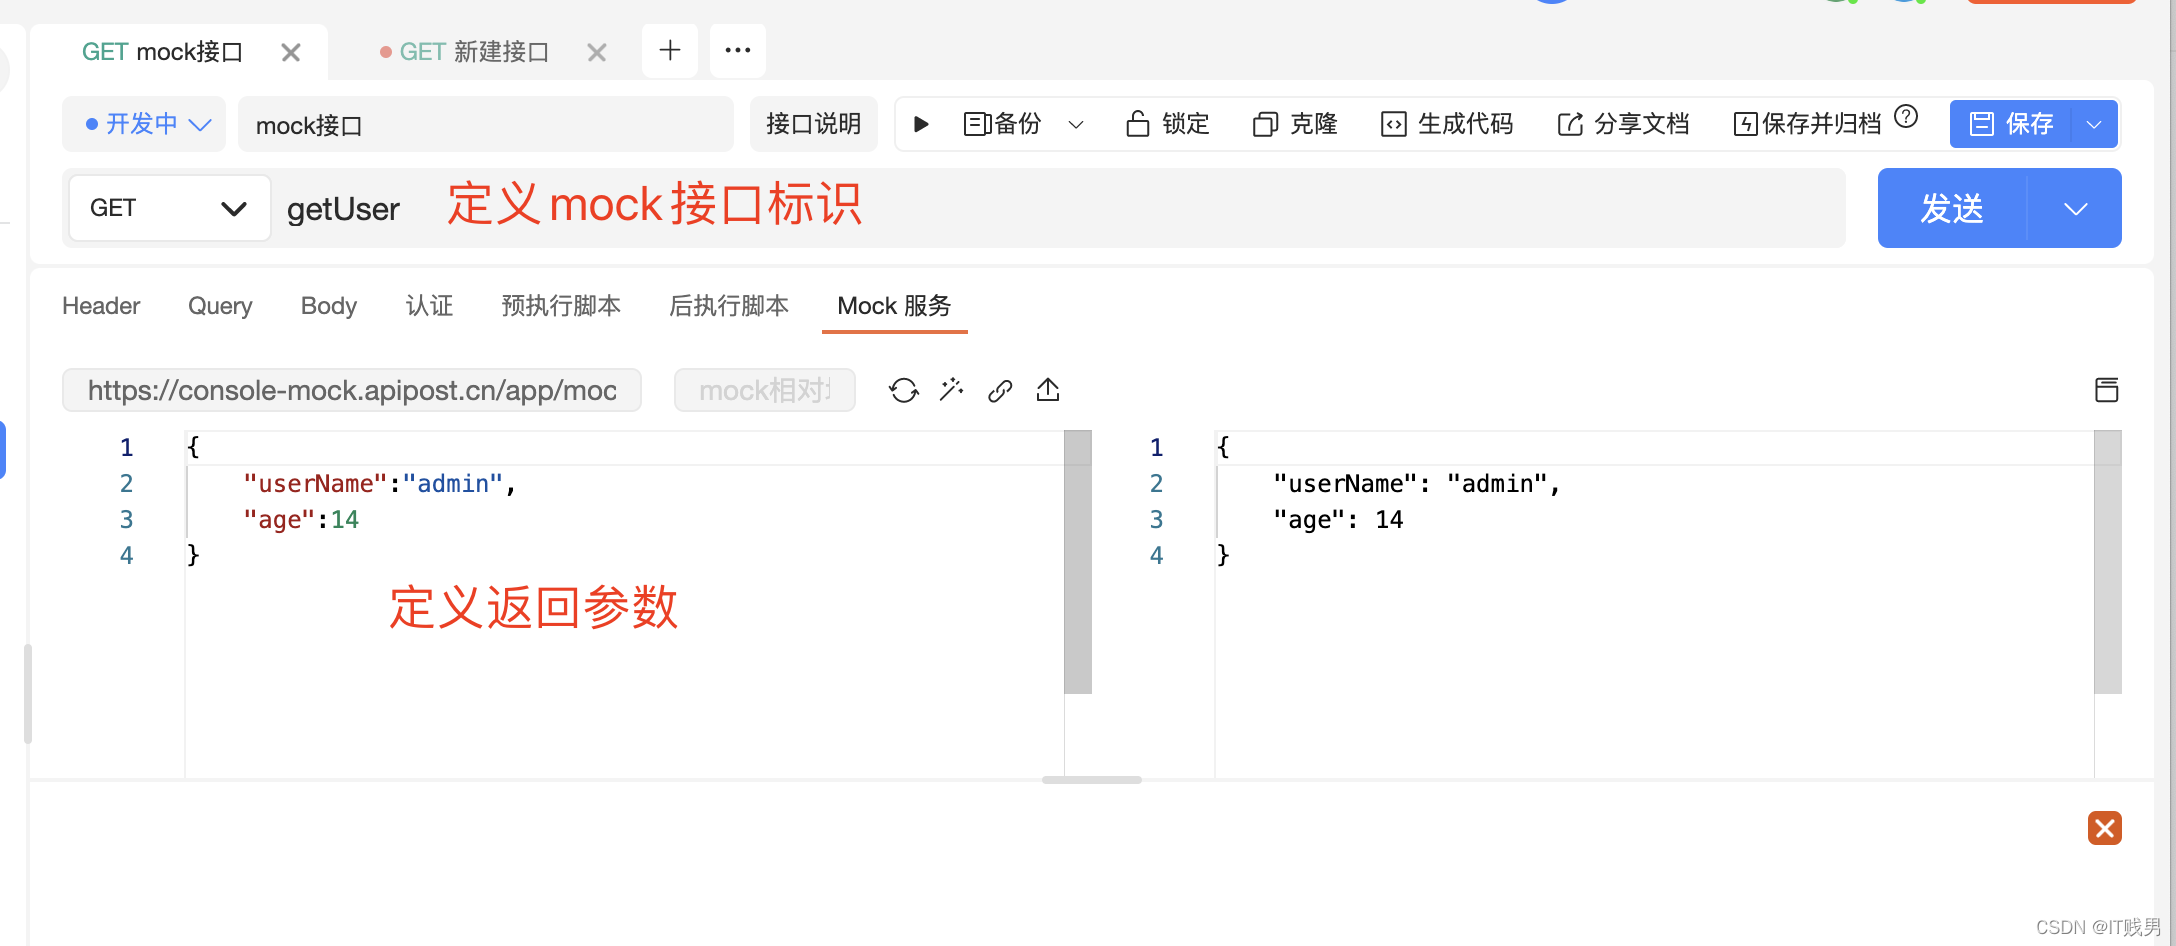This screenshot has width=2176, height=946.
Task: Click the 备份 backup button
Action: click(1003, 124)
